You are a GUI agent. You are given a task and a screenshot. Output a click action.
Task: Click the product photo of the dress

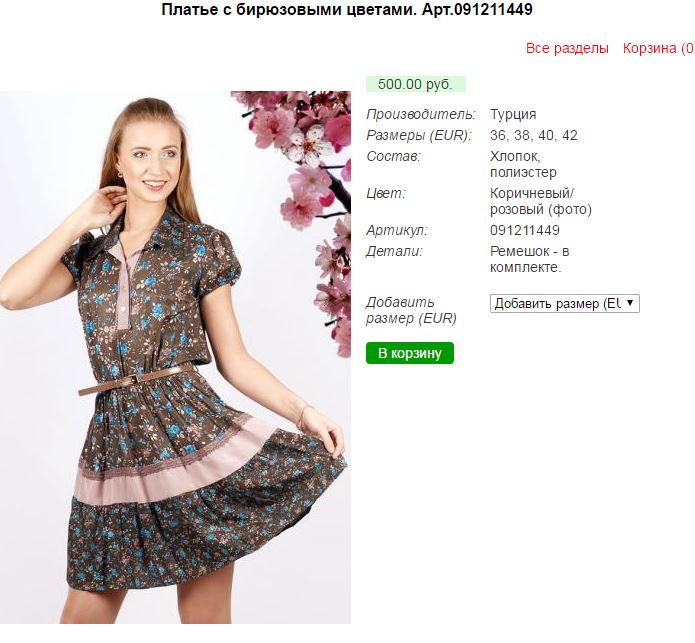coord(176,357)
